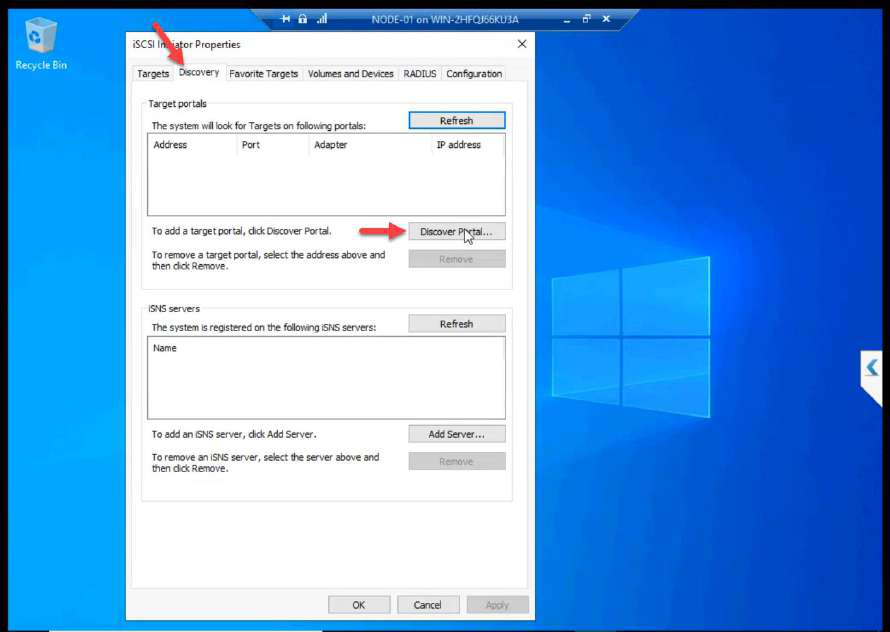The image size is (890, 632).
Task: Open the RADIUS tab
Action: pos(419,74)
